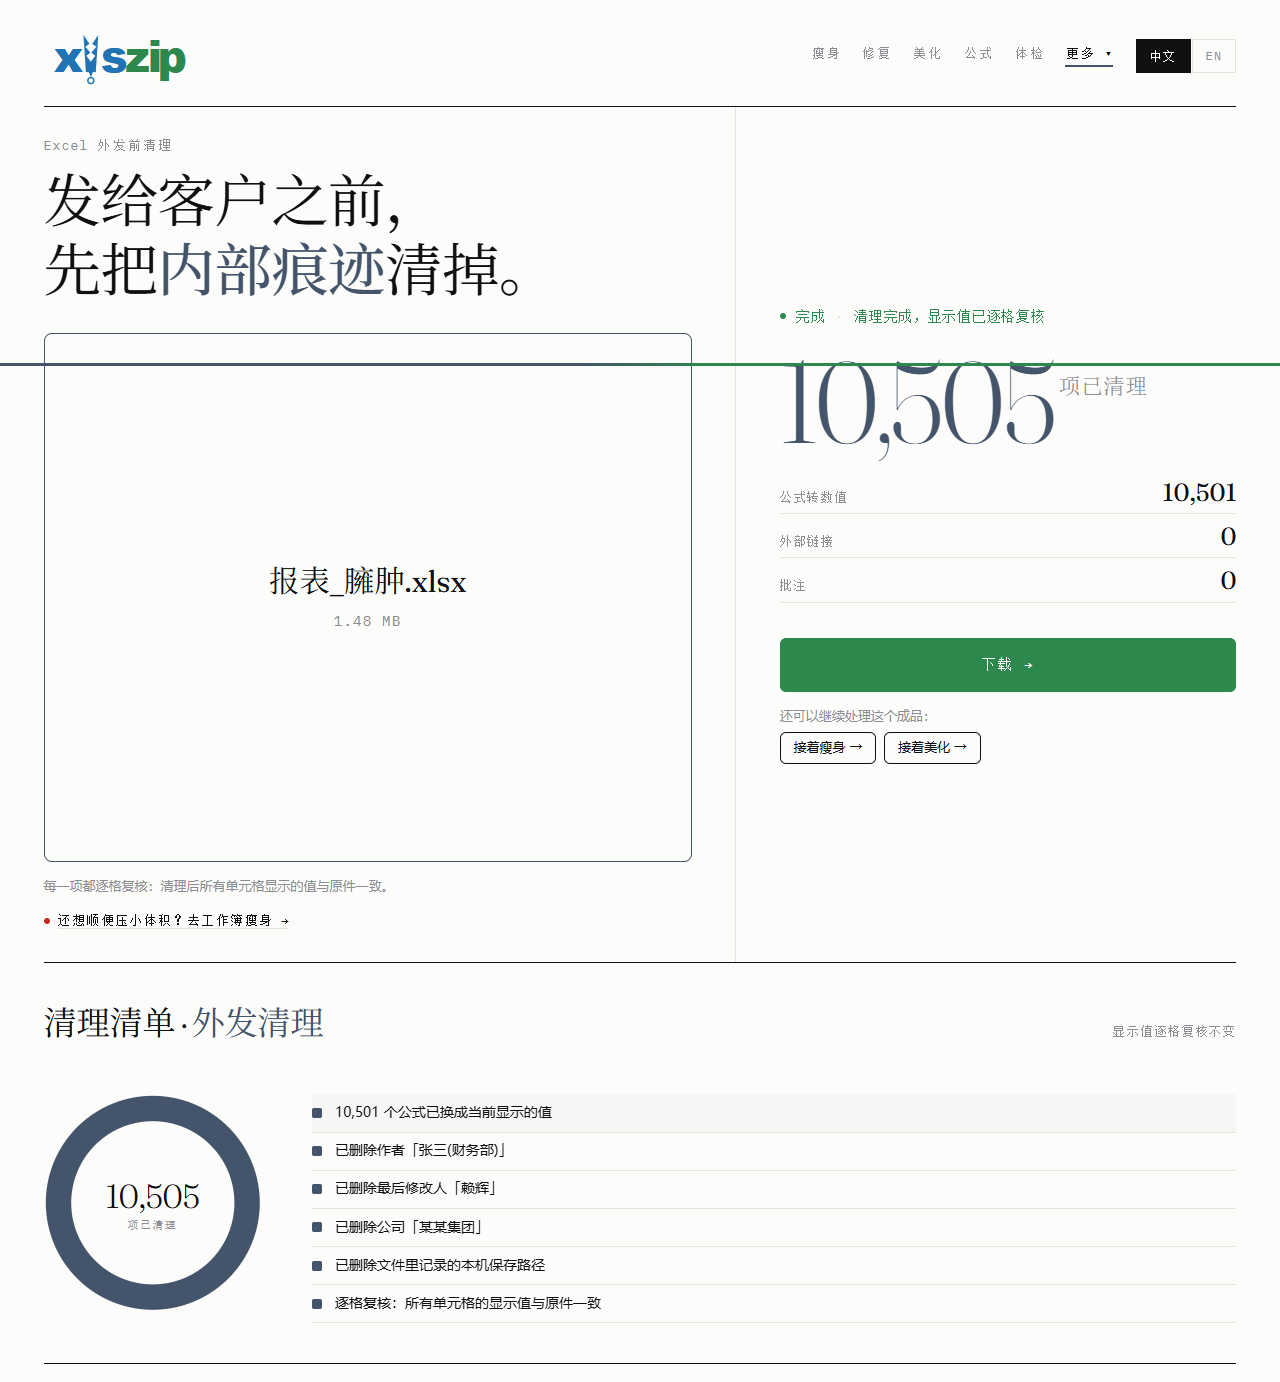
Task: Click the 每一项都逐格复核 description text
Action: coord(218,887)
